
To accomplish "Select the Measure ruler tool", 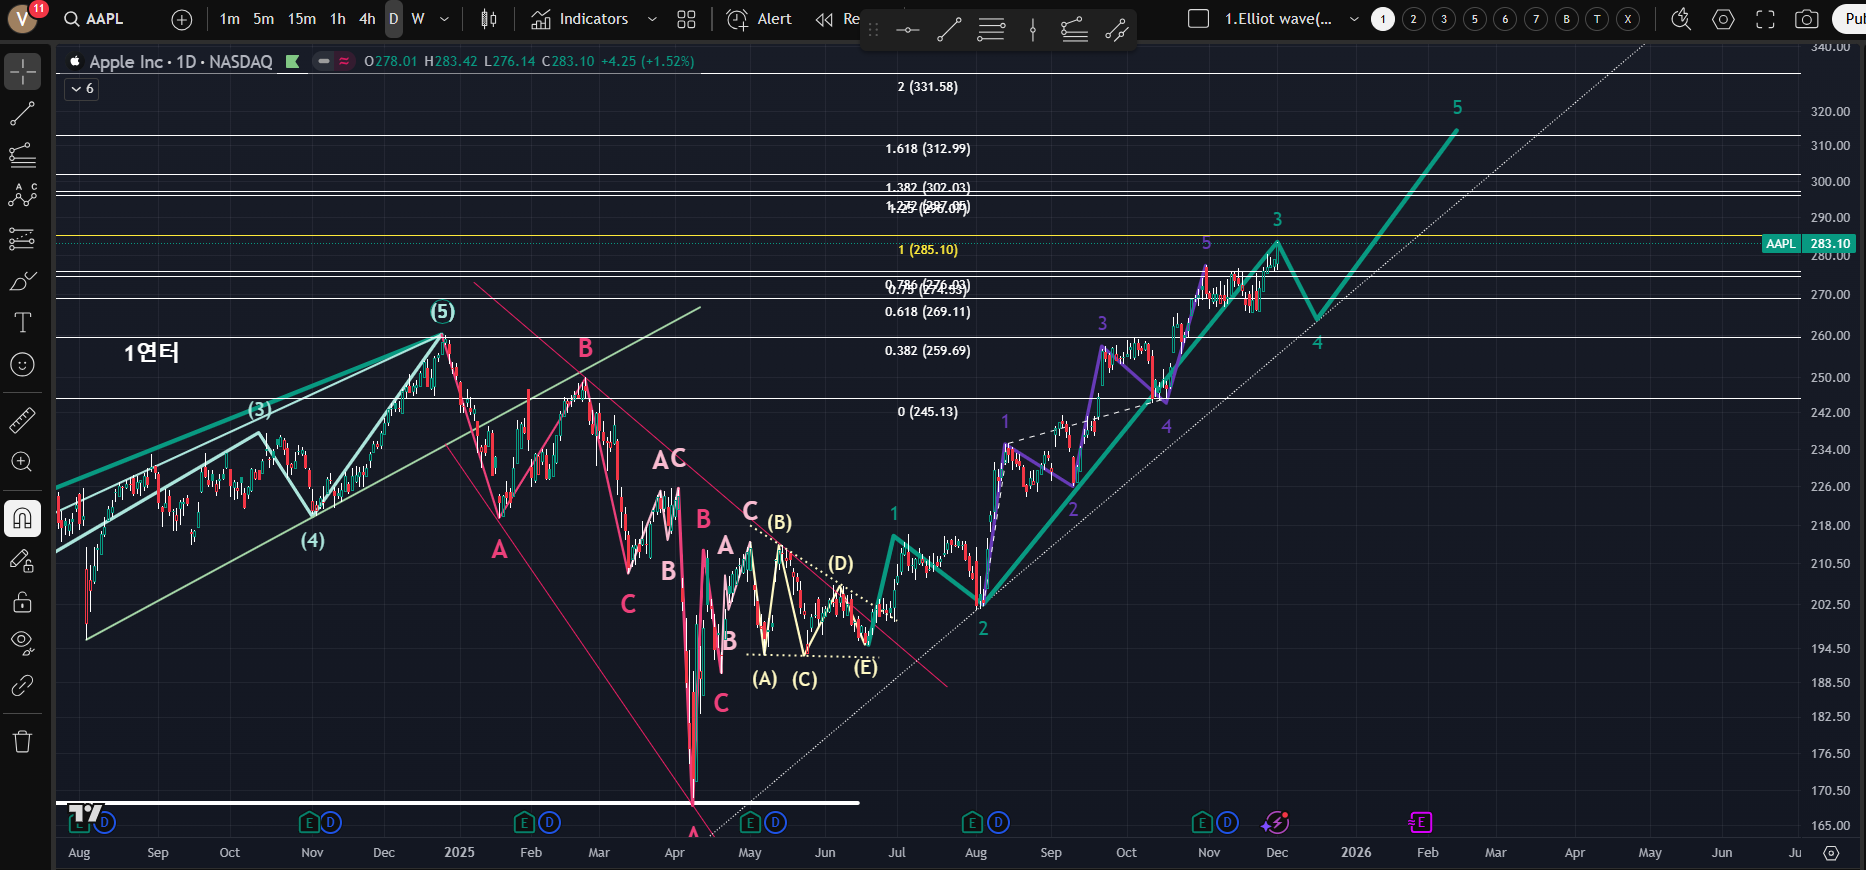I will pos(22,421).
